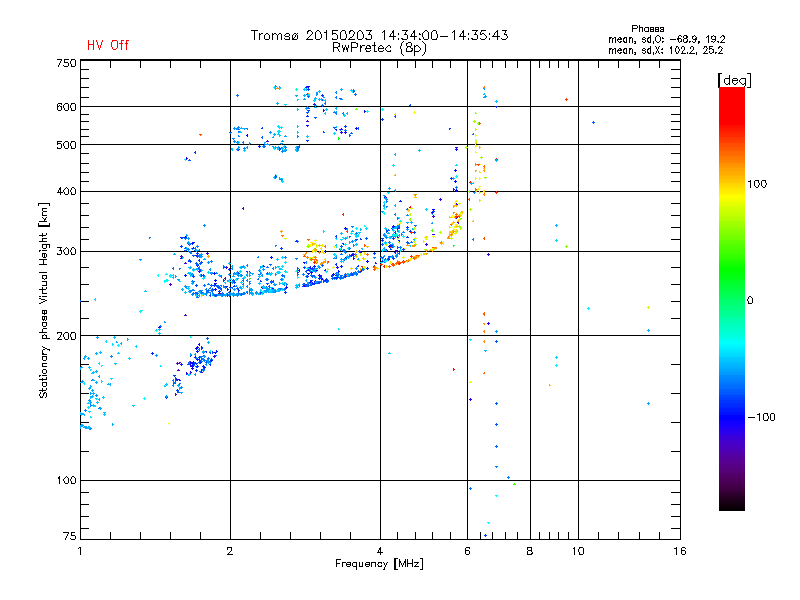Click the red 'HV Off' status label
800x600 pixels.
click(108, 45)
